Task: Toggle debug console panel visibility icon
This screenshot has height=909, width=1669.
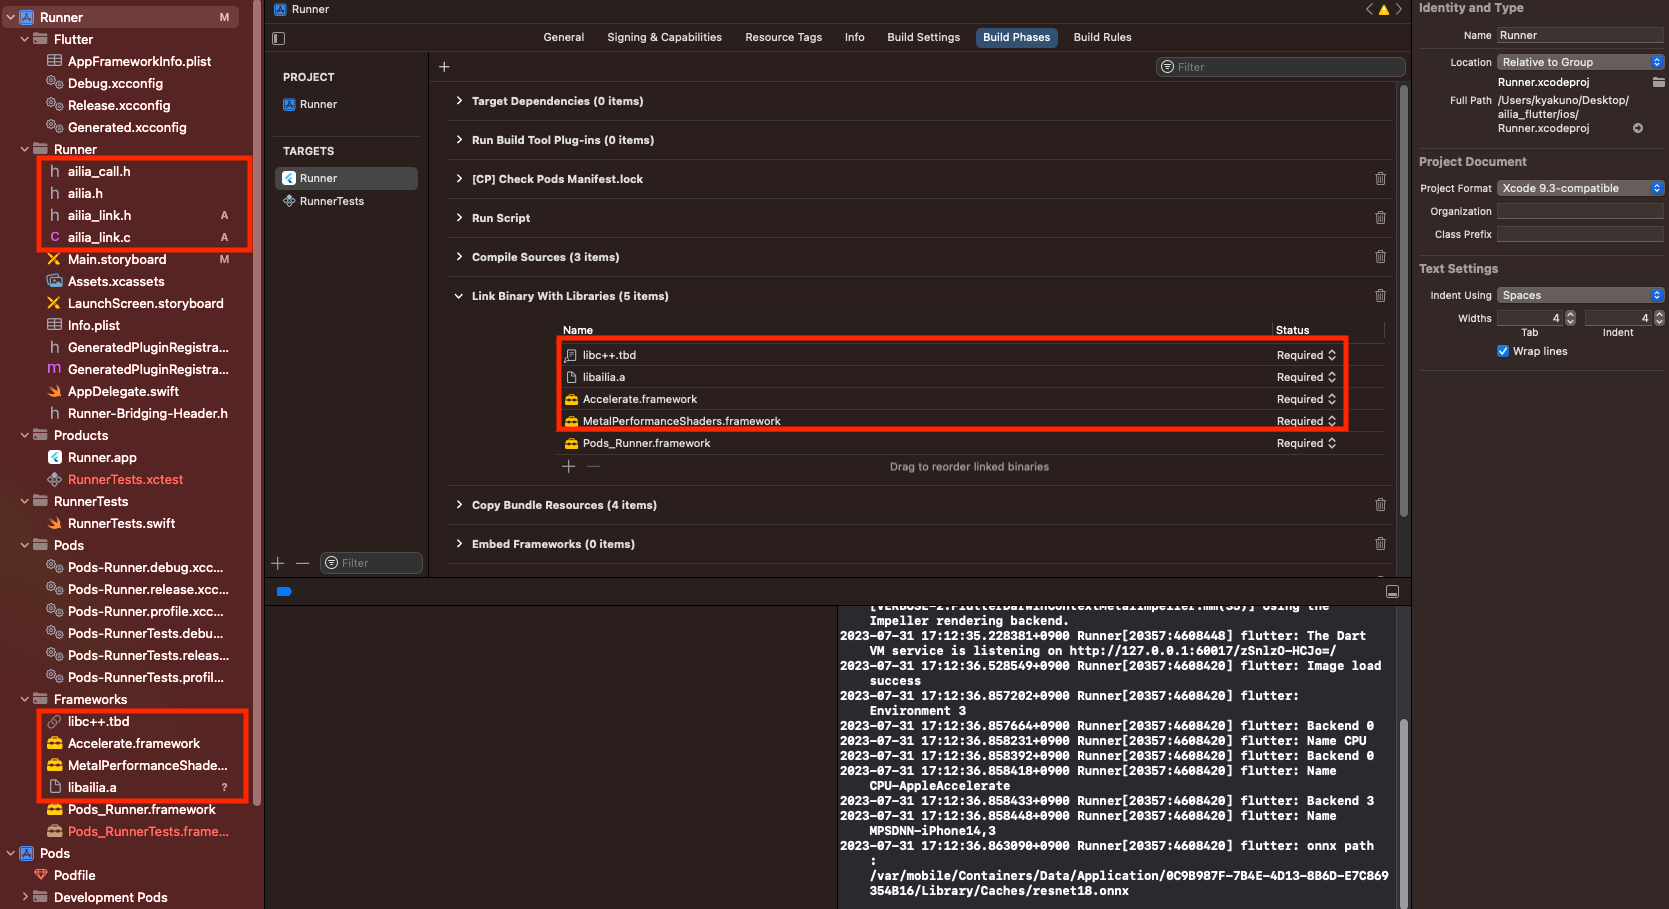Action: point(1392,592)
